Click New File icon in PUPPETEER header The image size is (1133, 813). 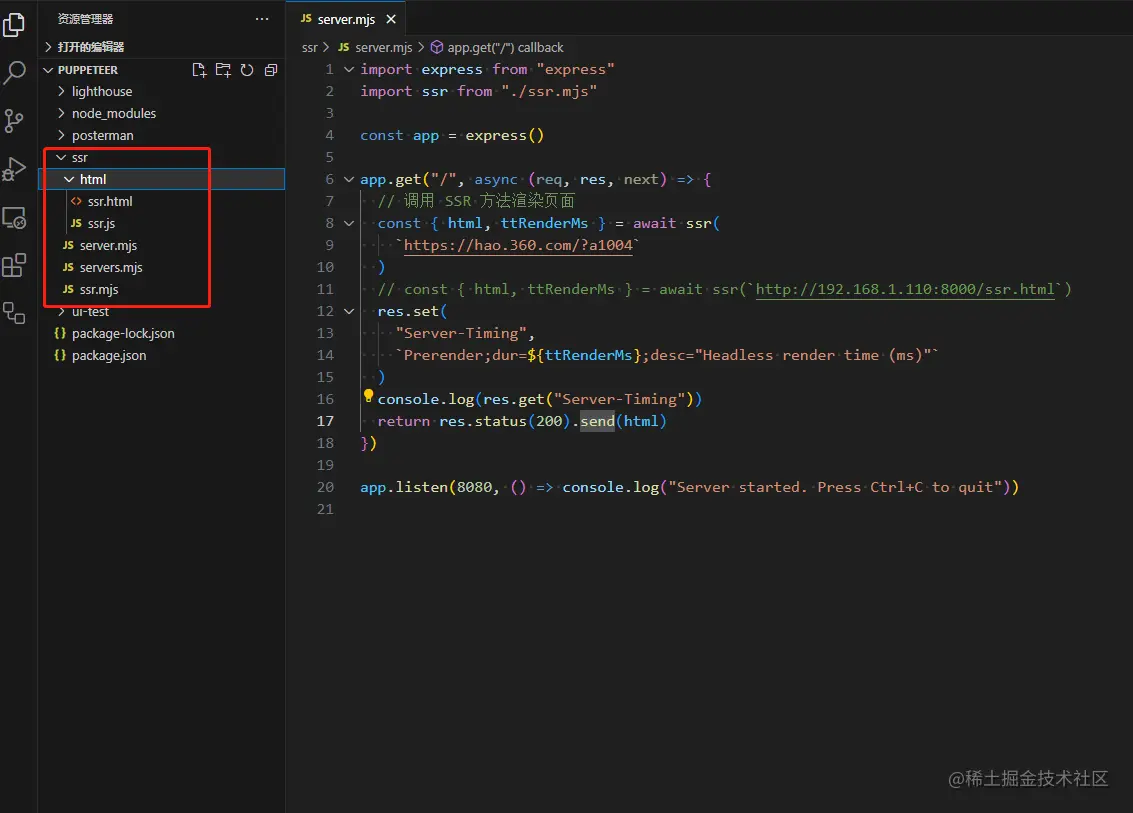tap(199, 70)
